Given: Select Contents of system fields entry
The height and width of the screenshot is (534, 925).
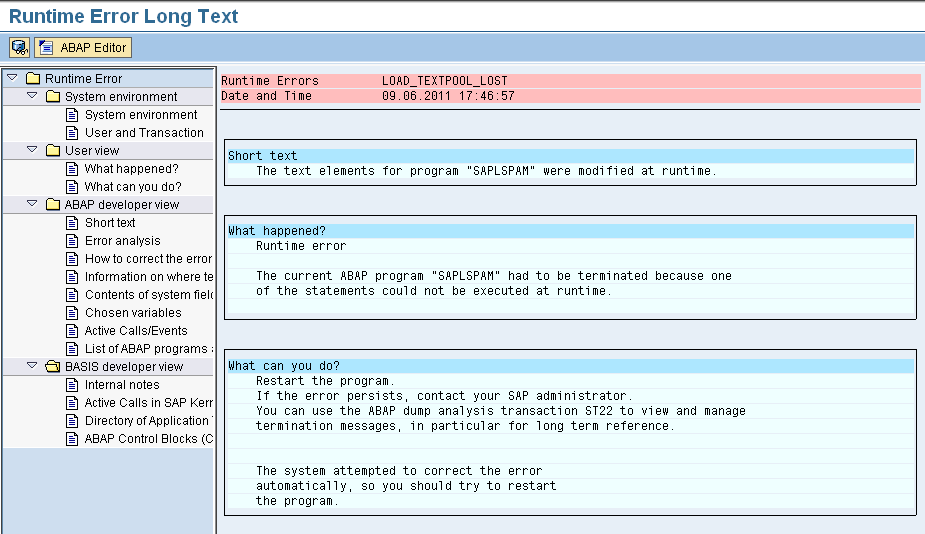Looking at the screenshot, I should pos(148,295).
